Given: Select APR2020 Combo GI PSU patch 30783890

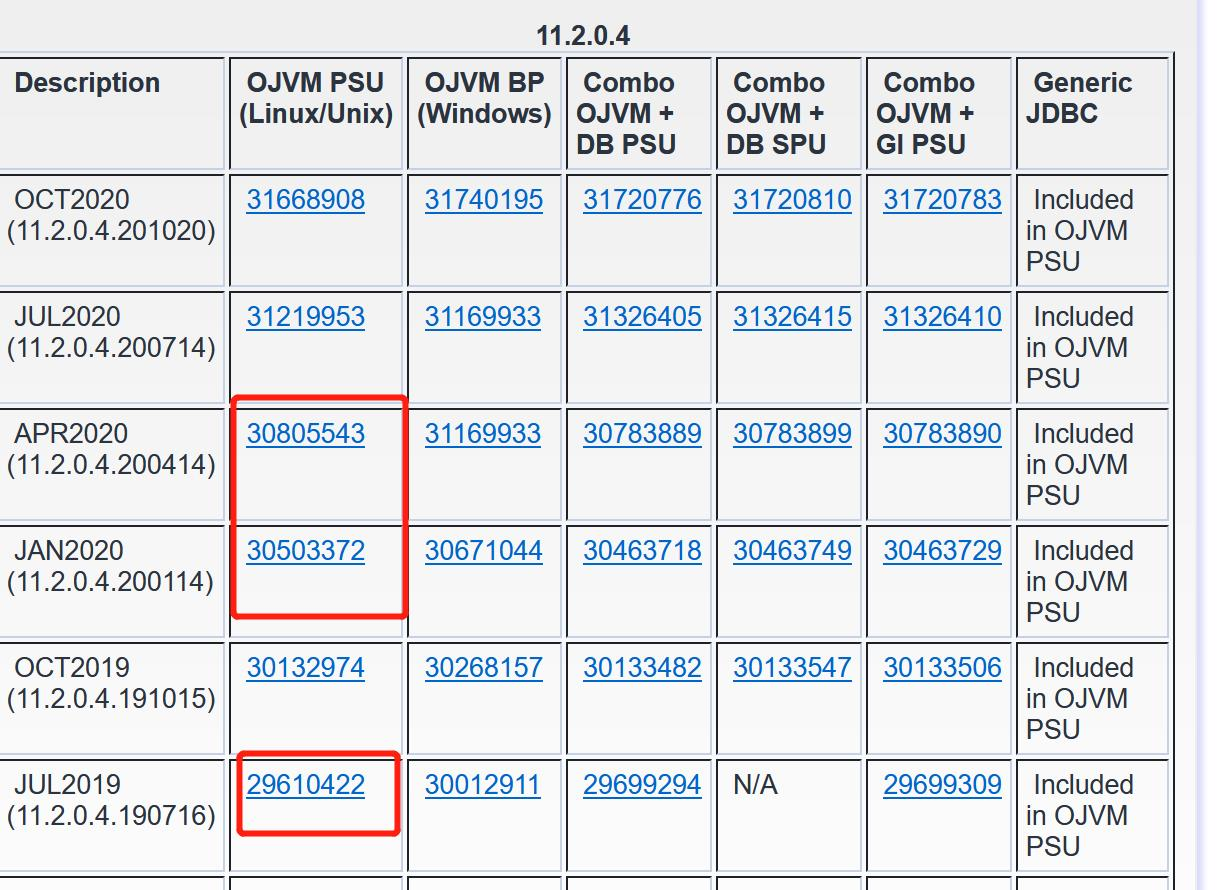Looking at the screenshot, I should pos(941,434).
